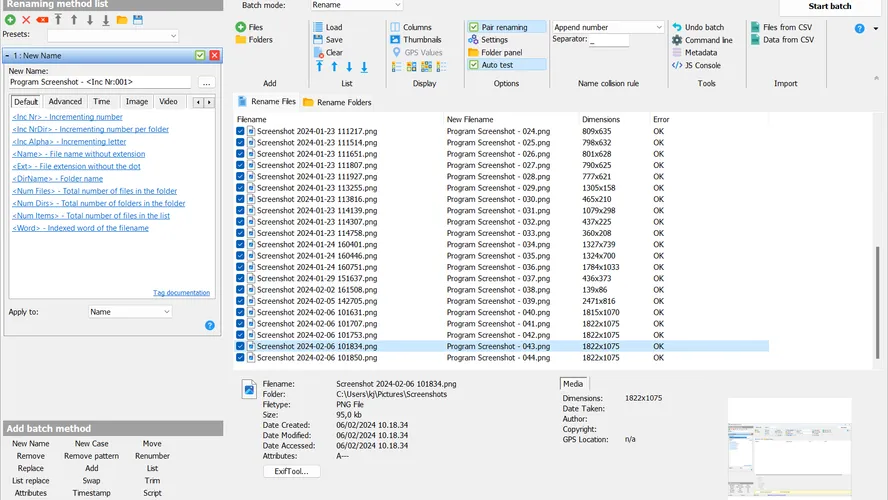Move method to the top of the method list
888x500 pixels.
coord(58,20)
